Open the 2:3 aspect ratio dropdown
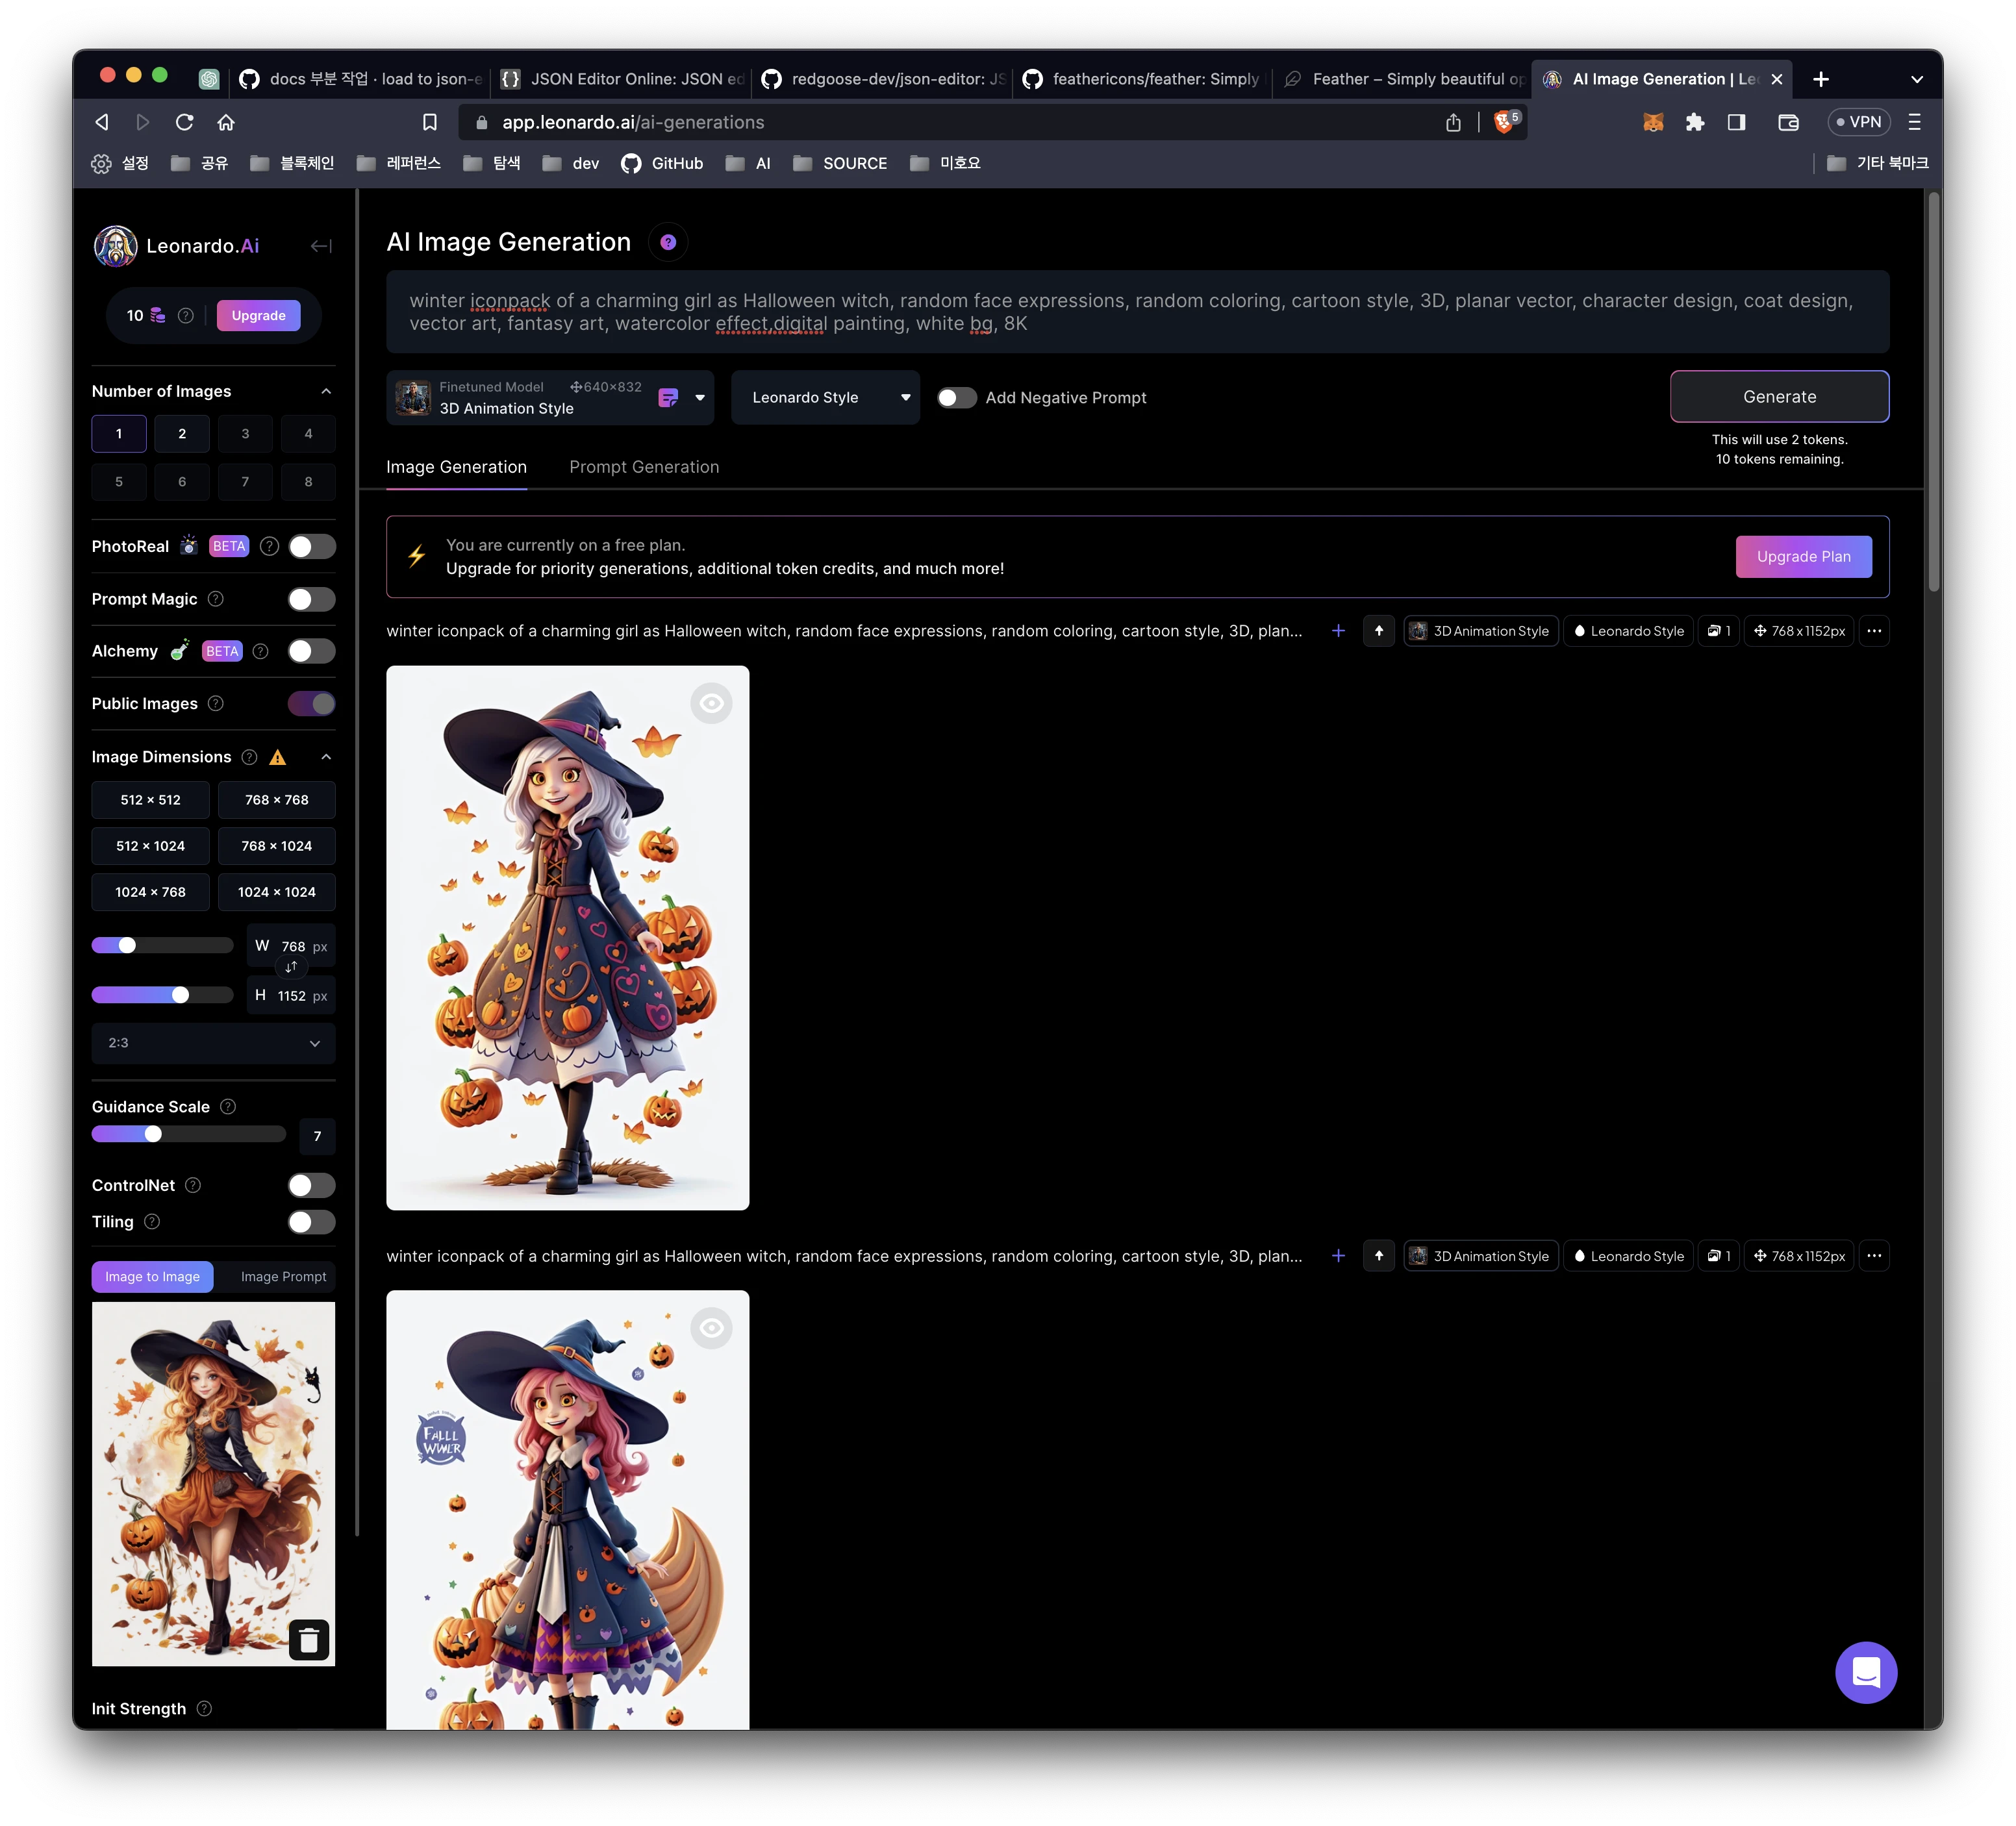 coord(214,1043)
